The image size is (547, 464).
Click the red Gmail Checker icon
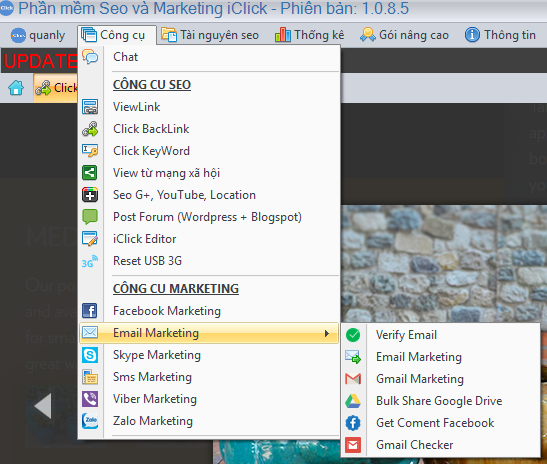pos(353,445)
